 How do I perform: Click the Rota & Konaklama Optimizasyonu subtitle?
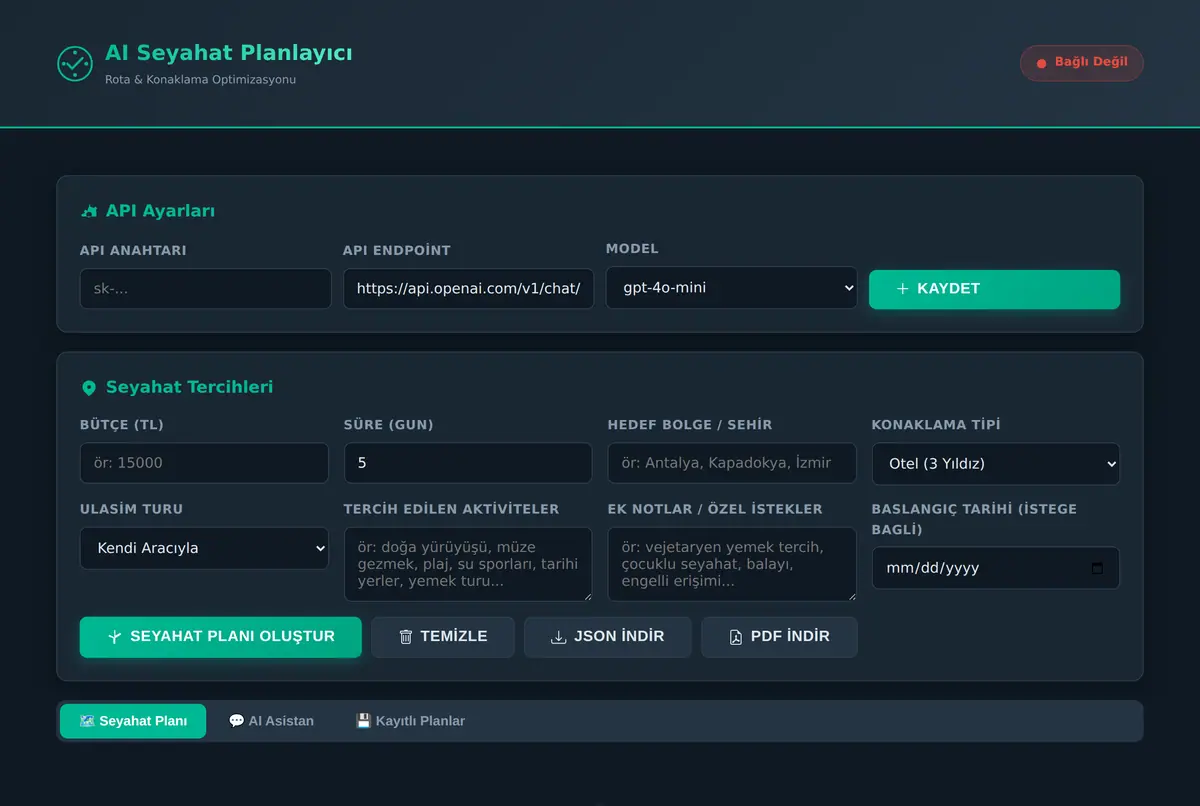point(200,79)
